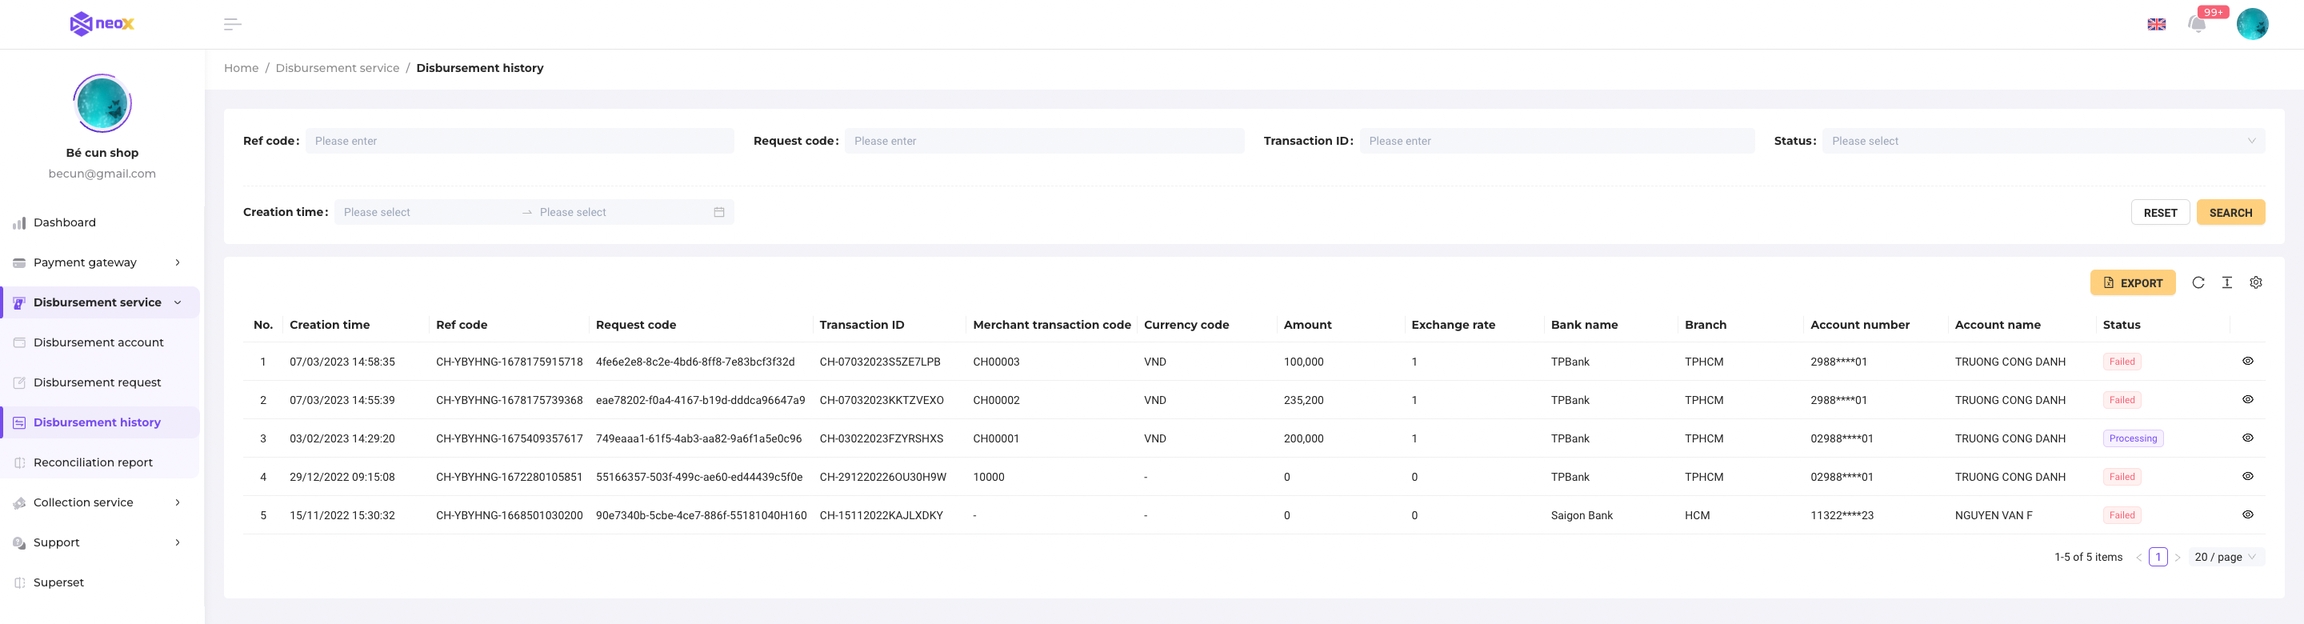The height and width of the screenshot is (624, 2304).
Task: Click the notification bell icon
Action: [2196, 24]
